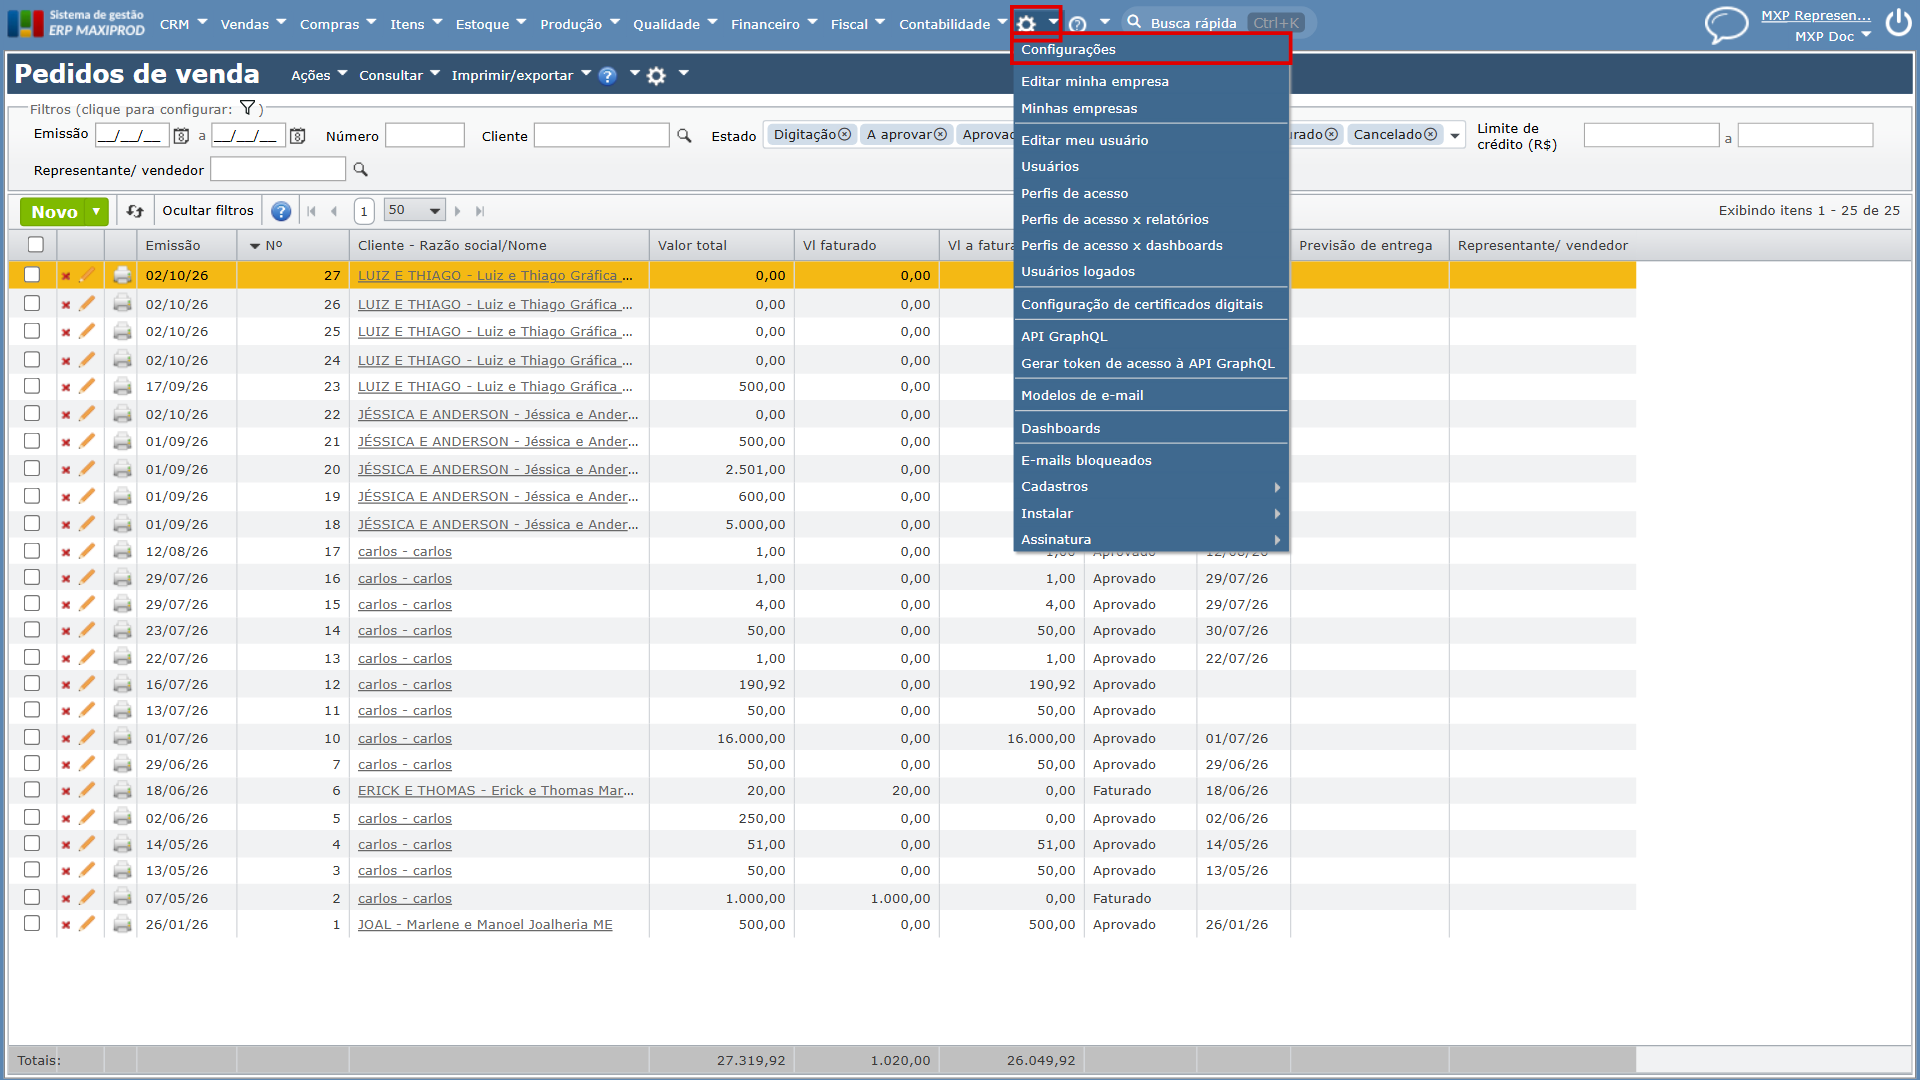Open the JOAL - Marlene e Manoel Joalheria link

coord(485,924)
